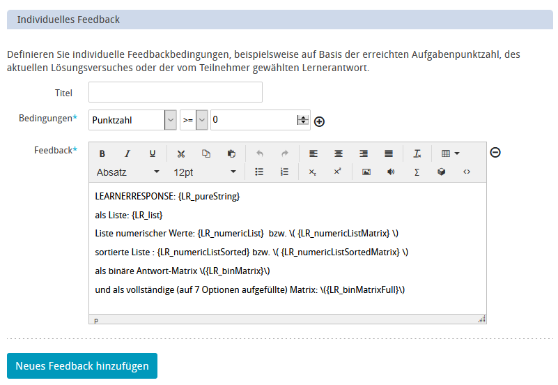Remove this feedback with minus icon
The image size is (558, 385).
[x=495, y=153]
